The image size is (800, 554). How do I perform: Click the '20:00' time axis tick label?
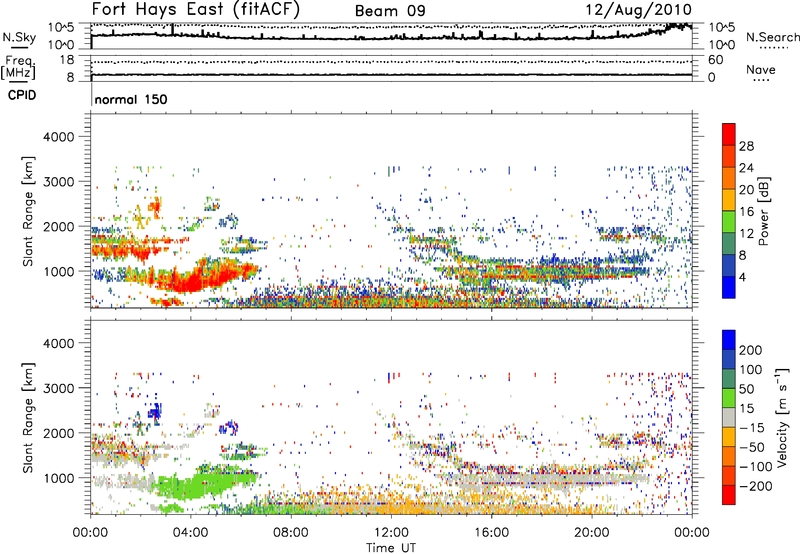(x=592, y=533)
